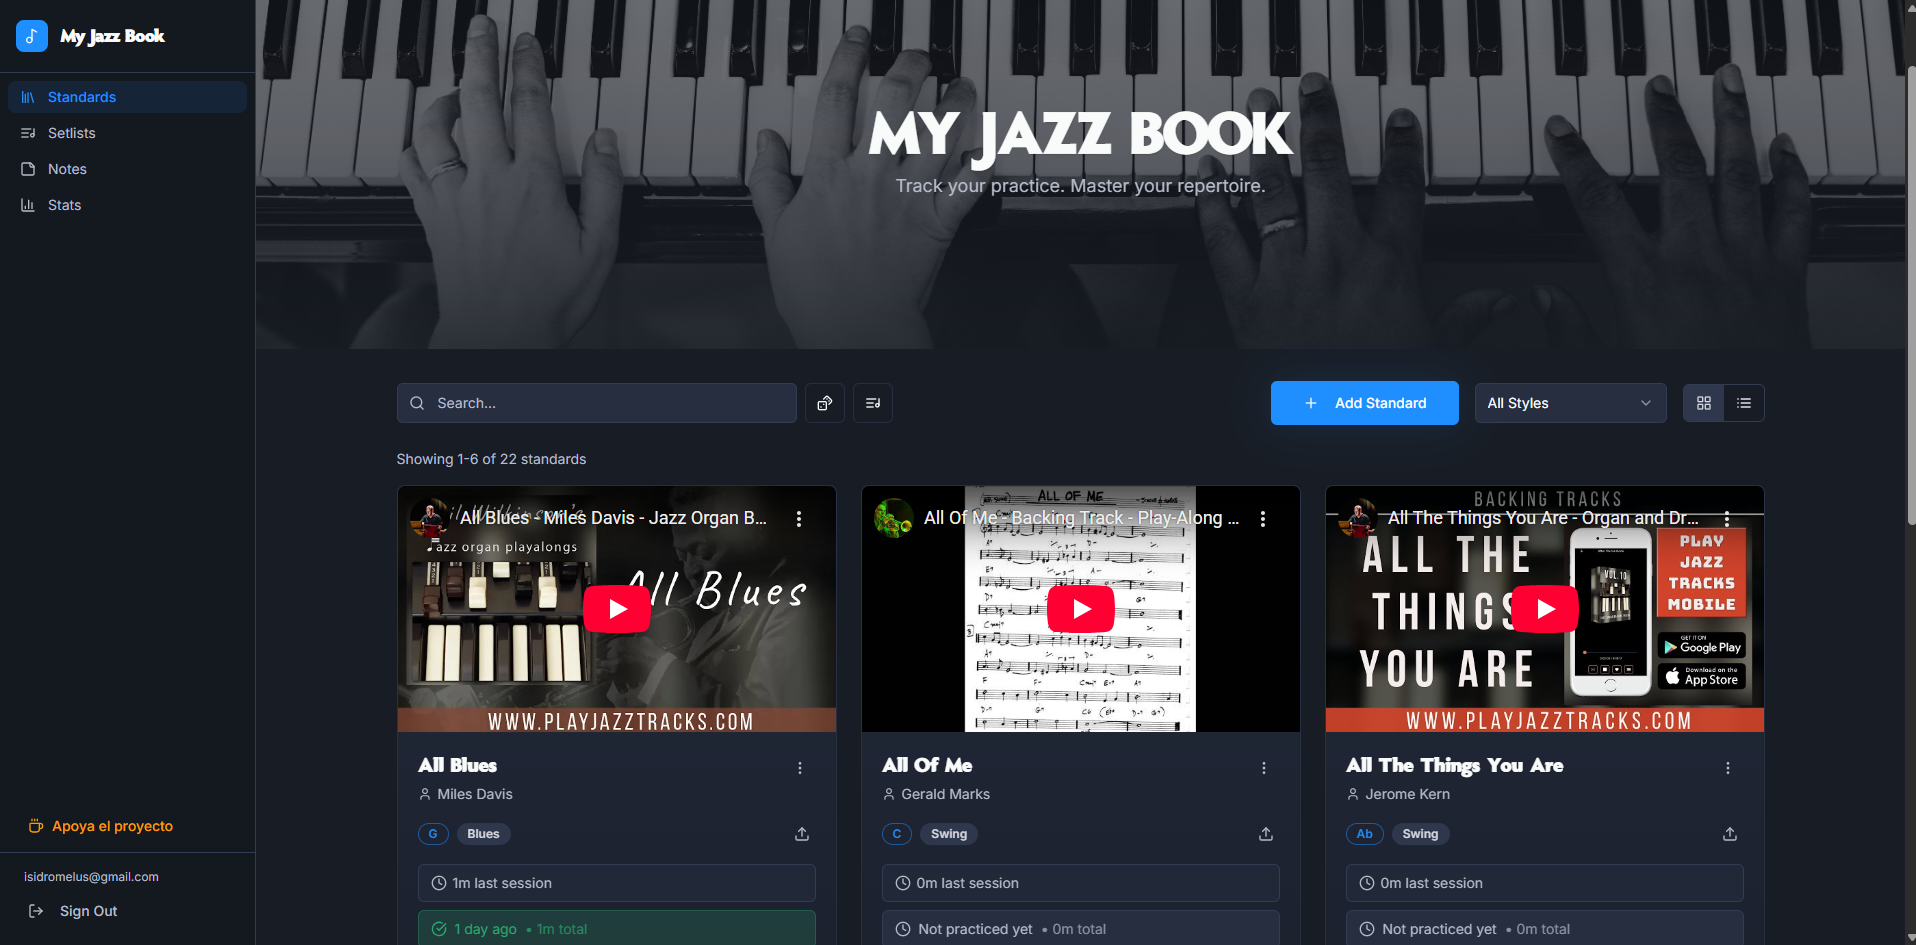Switch to list view layout
Viewport: 1916px width, 945px height.
pyautogui.click(x=1744, y=403)
